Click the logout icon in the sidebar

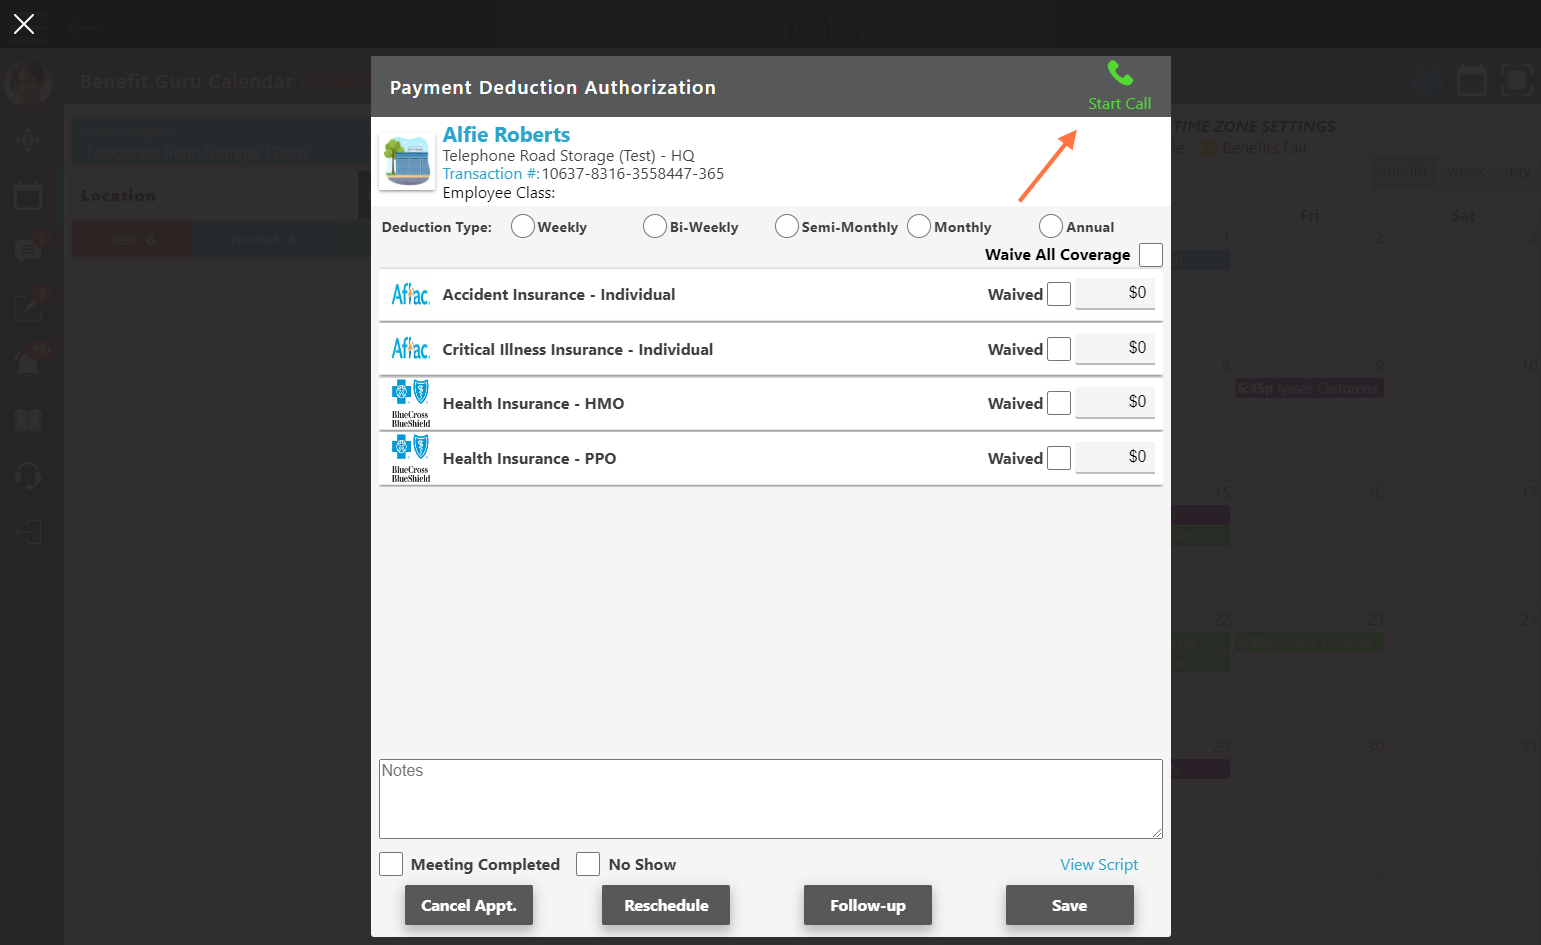click(x=28, y=532)
